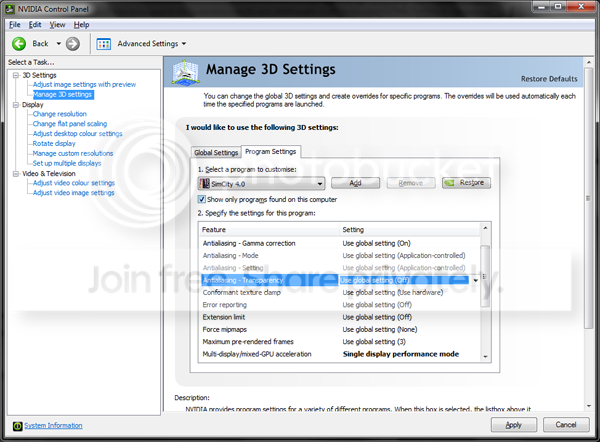Select the Multi-display/mixed-GPU acceleration row
Screen dimensions: 600x442
click(x=340, y=354)
